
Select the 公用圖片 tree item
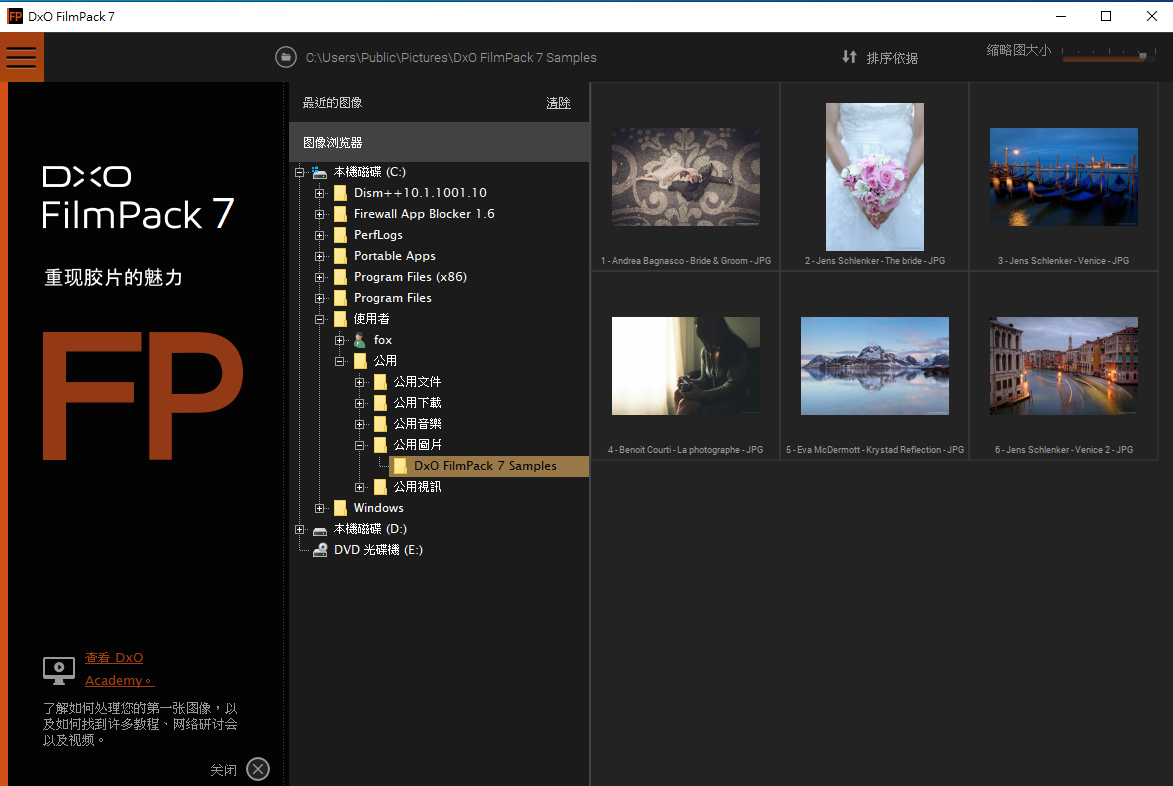pos(417,445)
